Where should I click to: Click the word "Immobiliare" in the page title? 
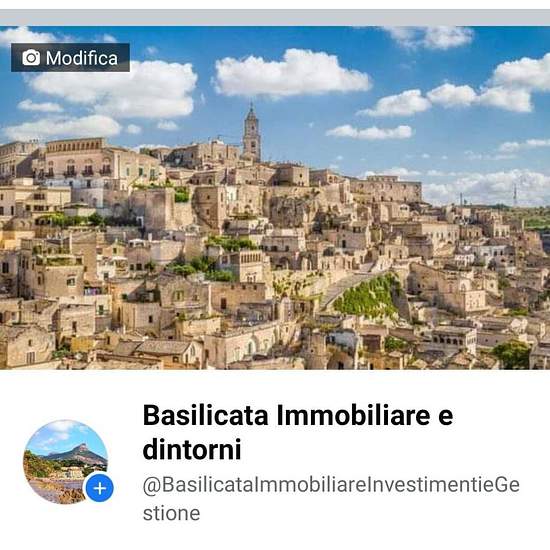tap(353, 415)
